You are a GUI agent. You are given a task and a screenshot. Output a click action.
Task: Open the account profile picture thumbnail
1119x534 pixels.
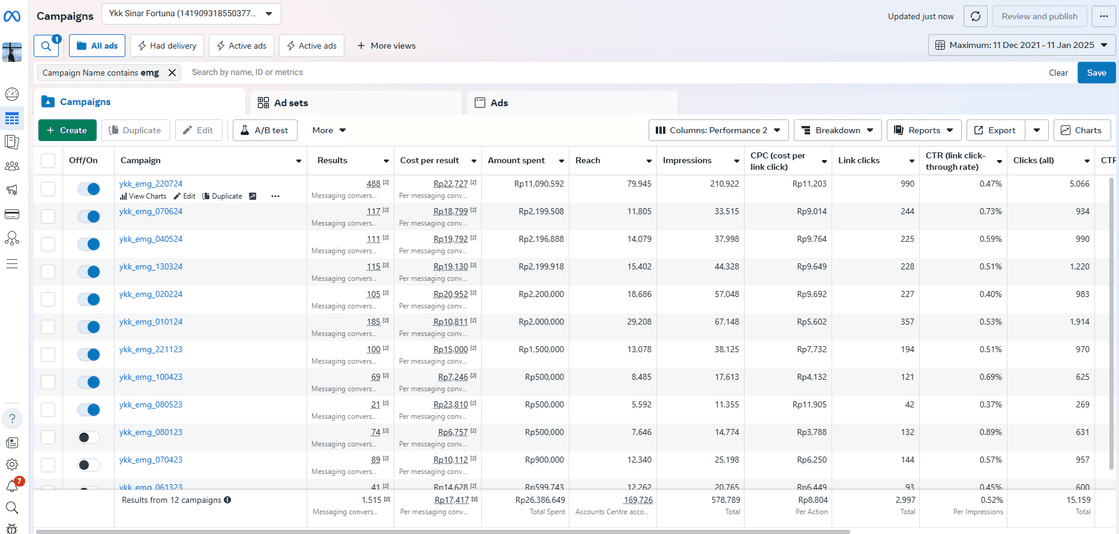coord(12,51)
